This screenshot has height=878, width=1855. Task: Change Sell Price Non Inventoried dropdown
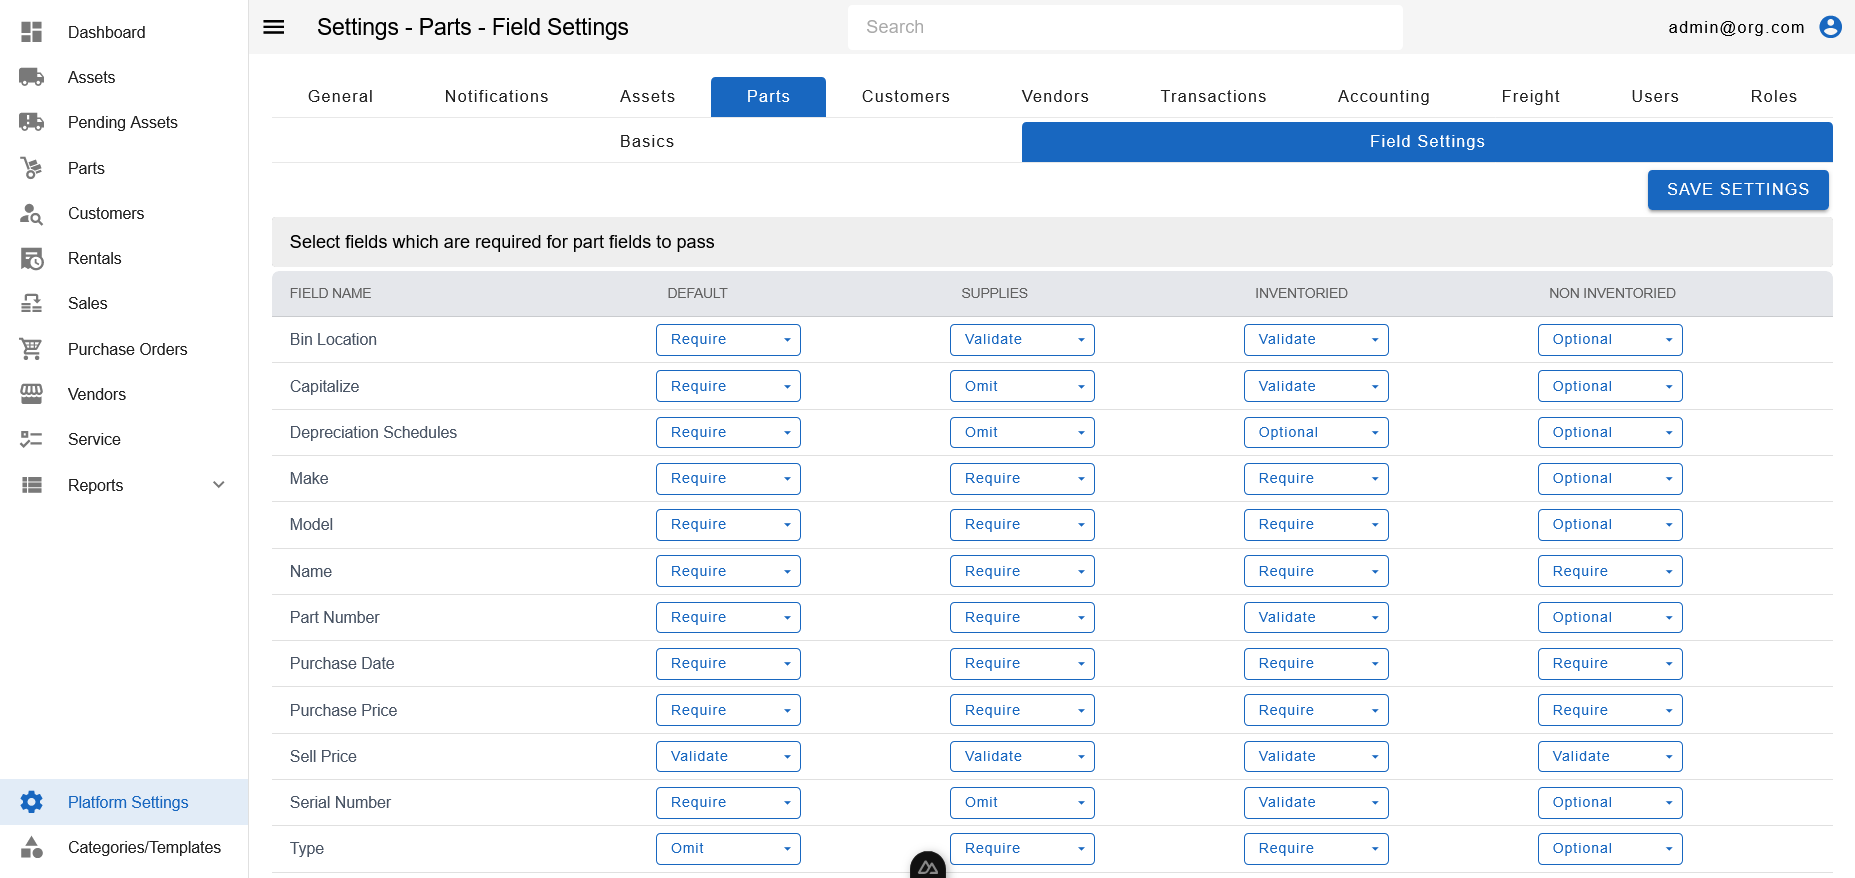point(1610,756)
